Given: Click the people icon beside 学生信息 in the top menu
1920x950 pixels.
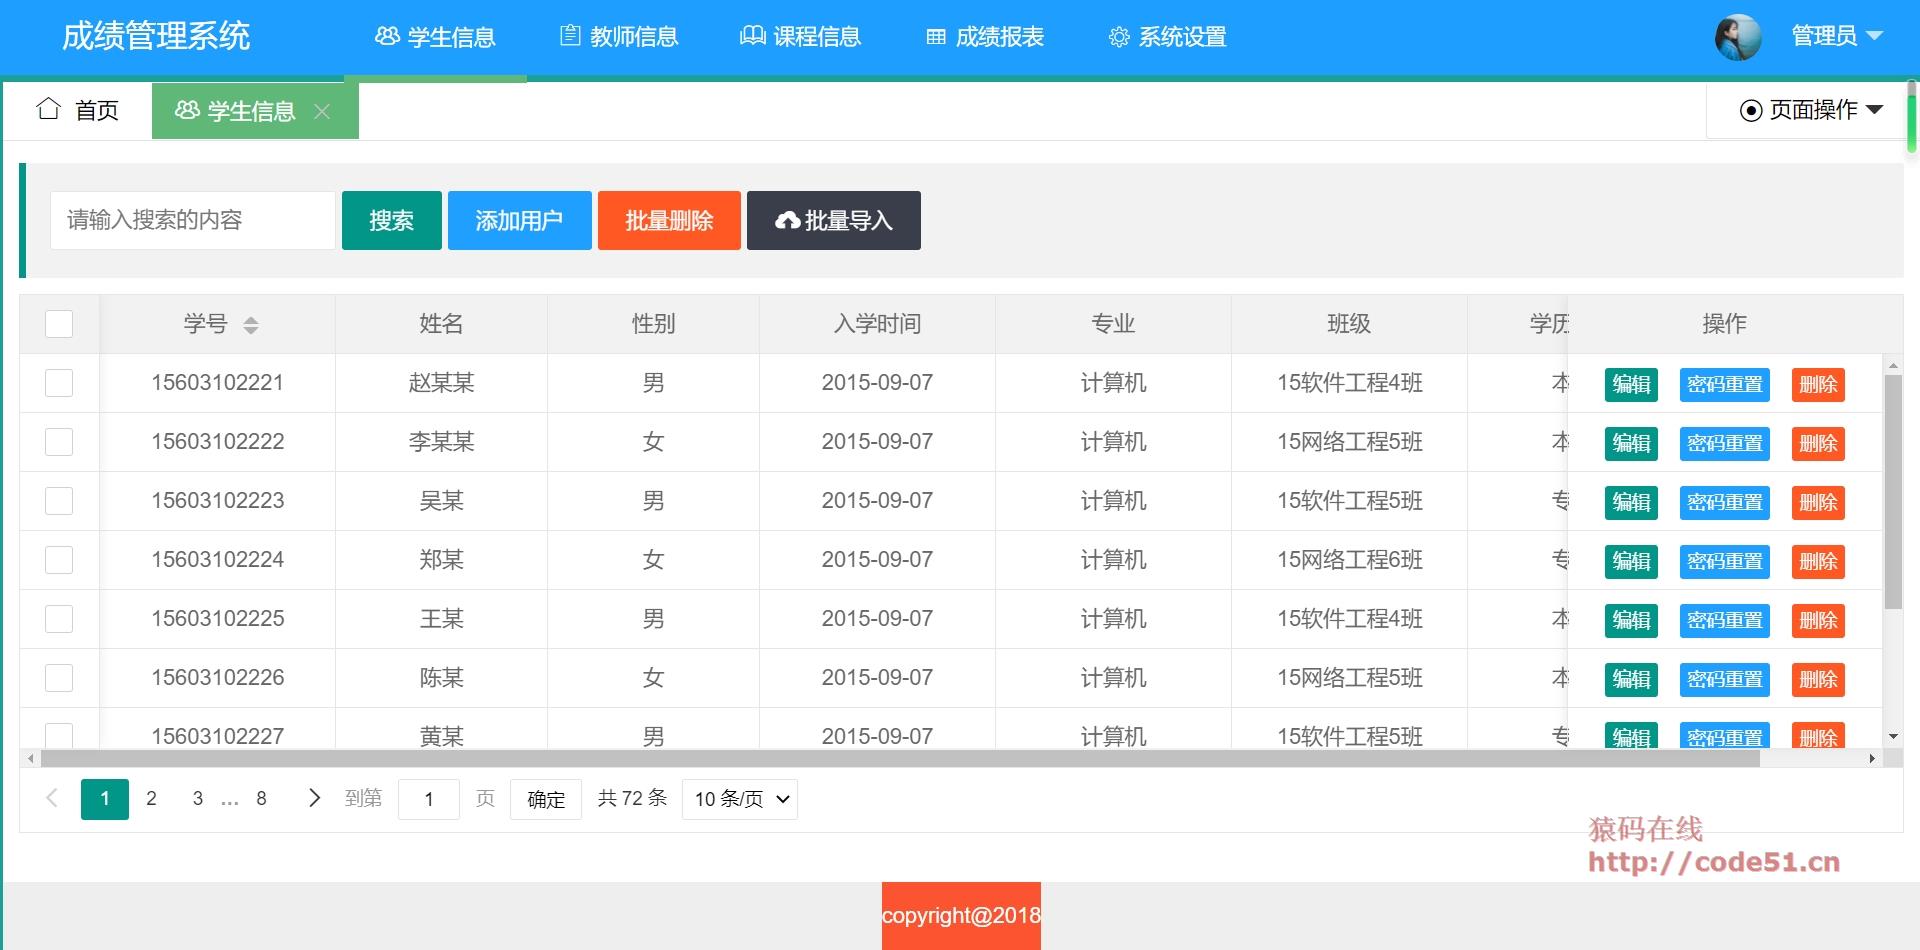Looking at the screenshot, I should [x=387, y=36].
